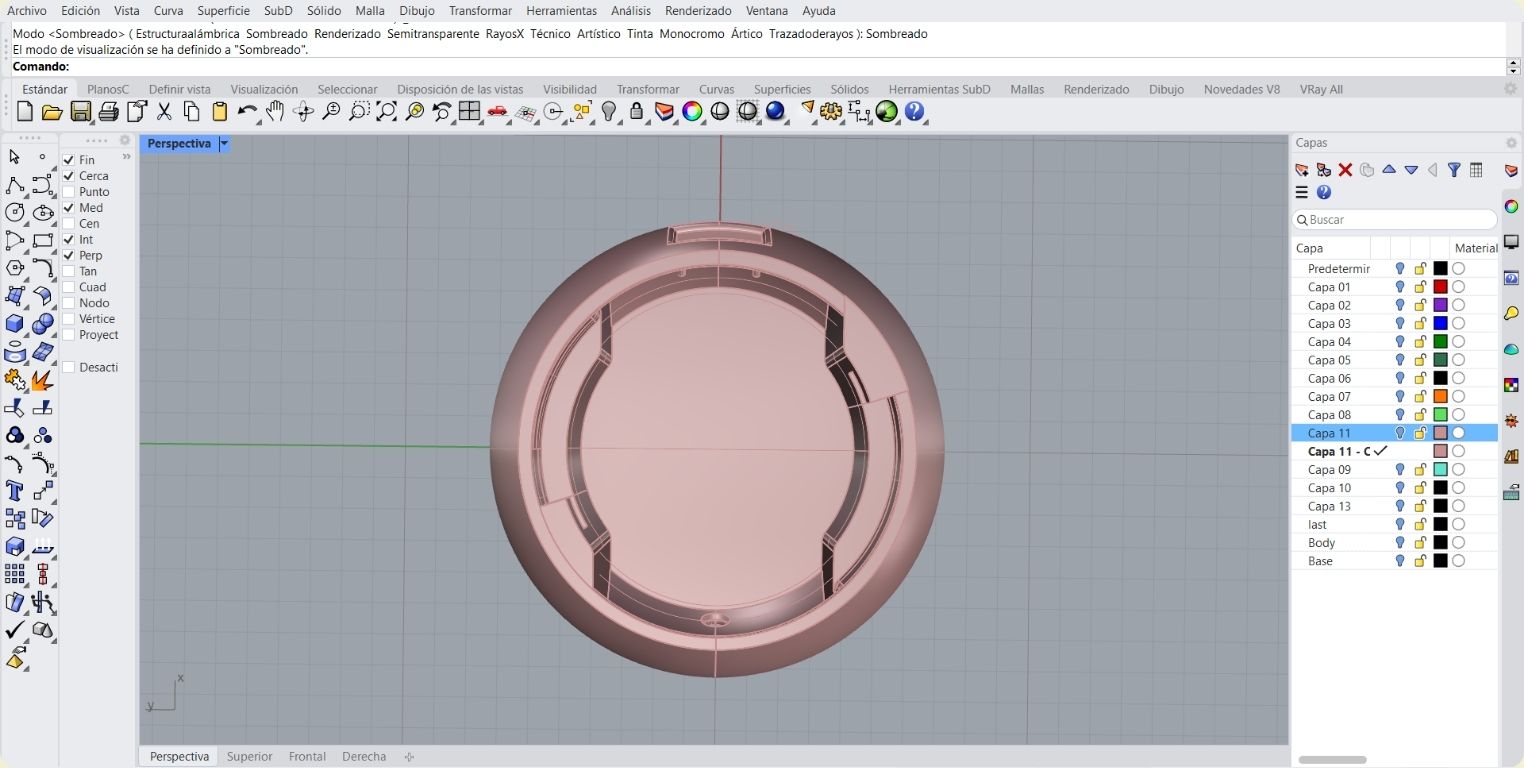Open the layer filter funnel icon
This screenshot has height=768, width=1524.
pyautogui.click(x=1454, y=170)
